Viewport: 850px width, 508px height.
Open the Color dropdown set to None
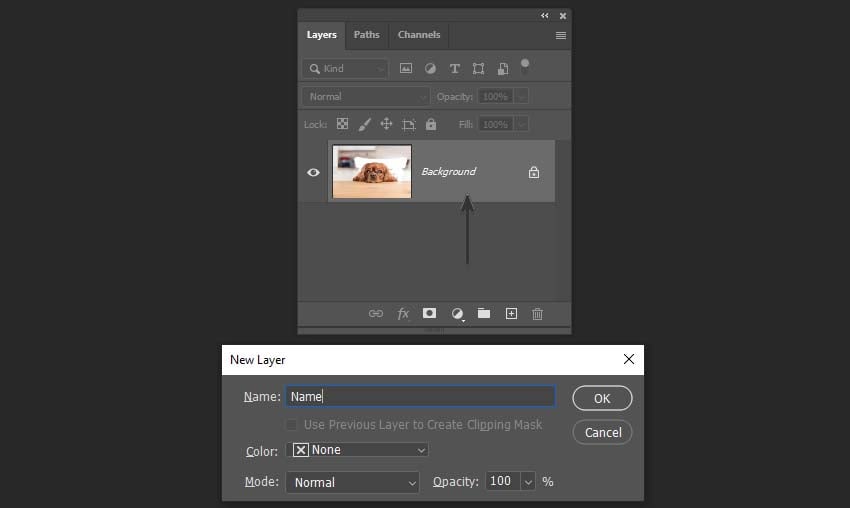pyautogui.click(x=357, y=450)
